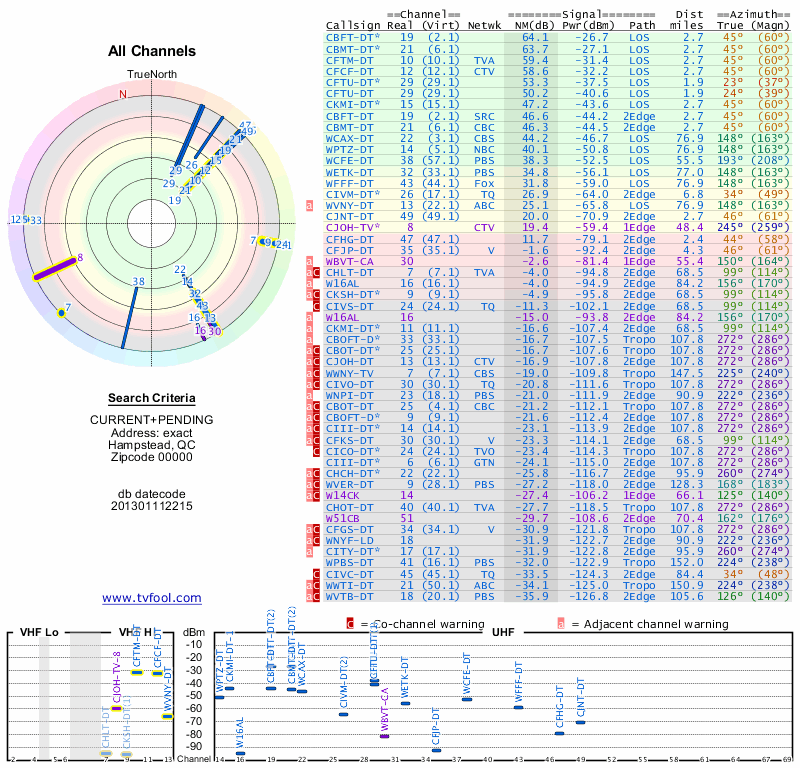
Task: Select the WCFE-DT callsign in the table
Action: click(350, 161)
